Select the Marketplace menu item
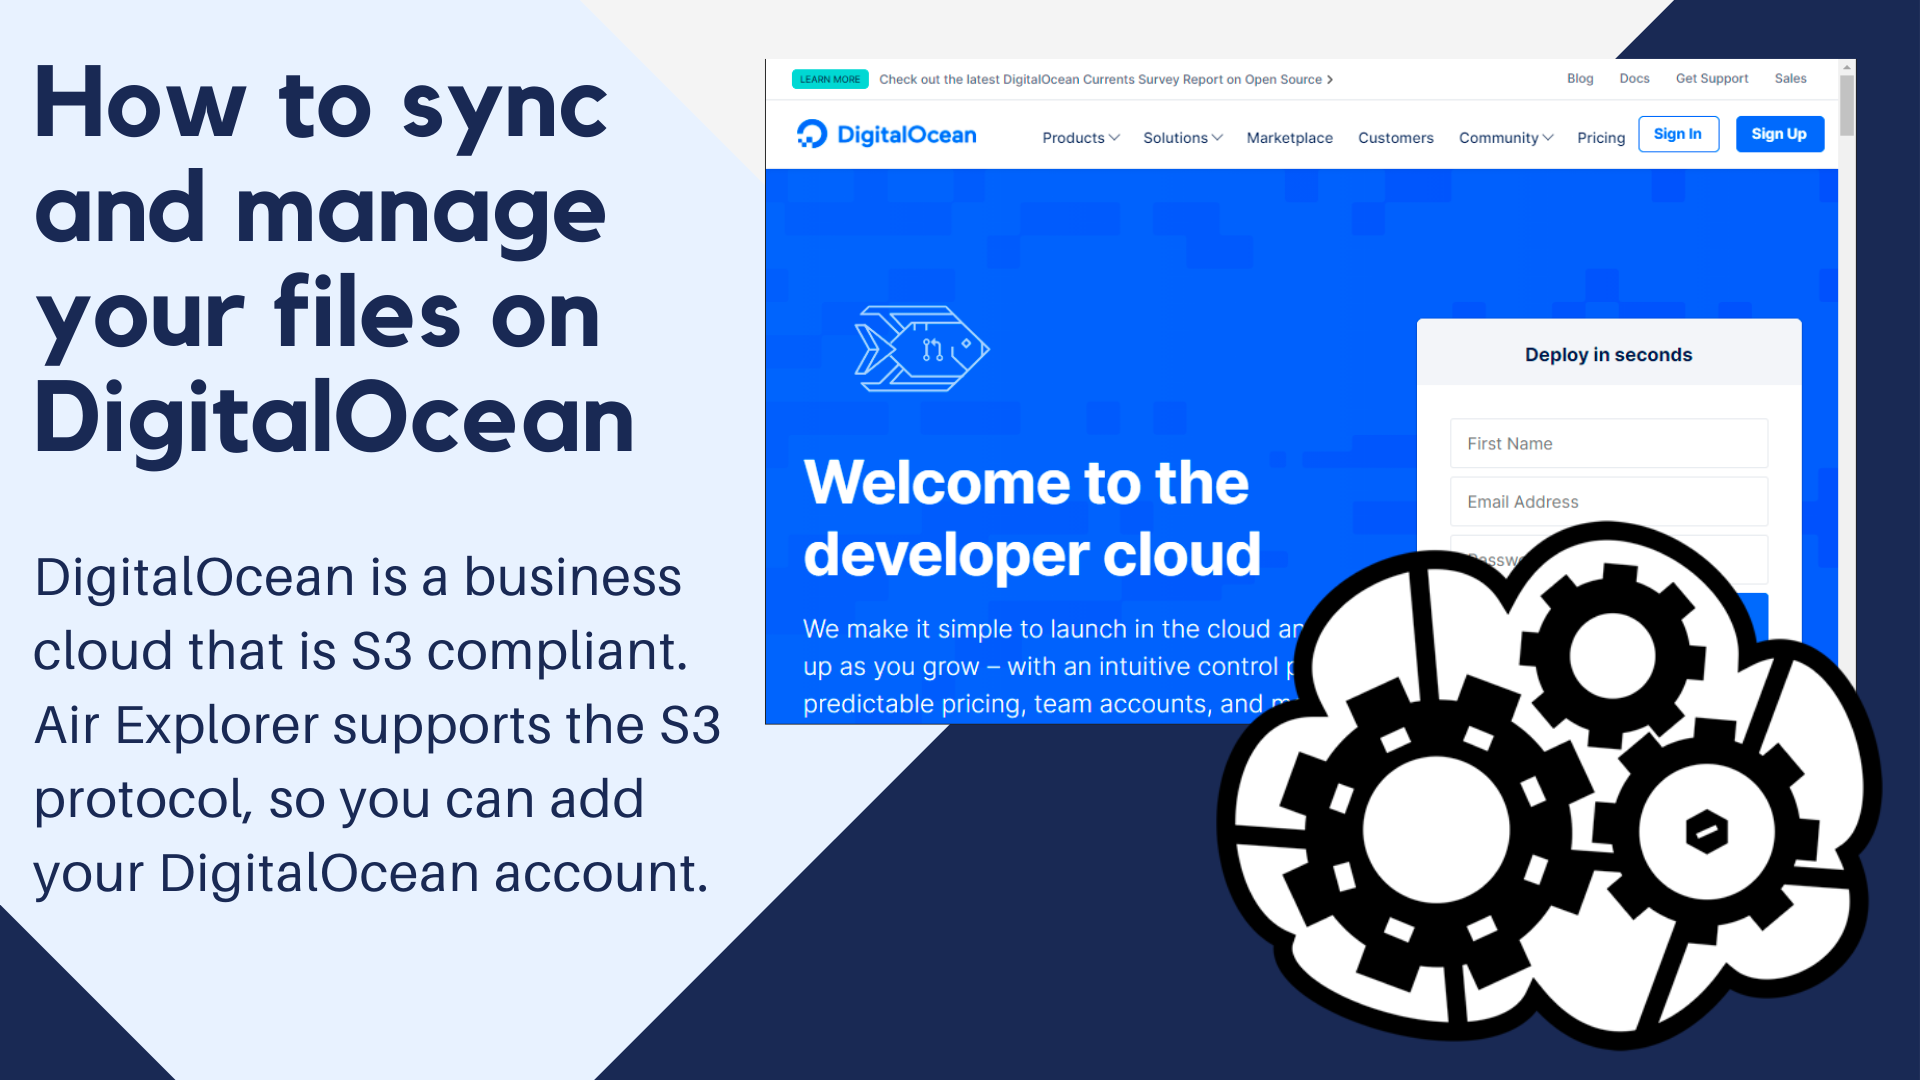The width and height of the screenshot is (1920, 1080). 1289,138
